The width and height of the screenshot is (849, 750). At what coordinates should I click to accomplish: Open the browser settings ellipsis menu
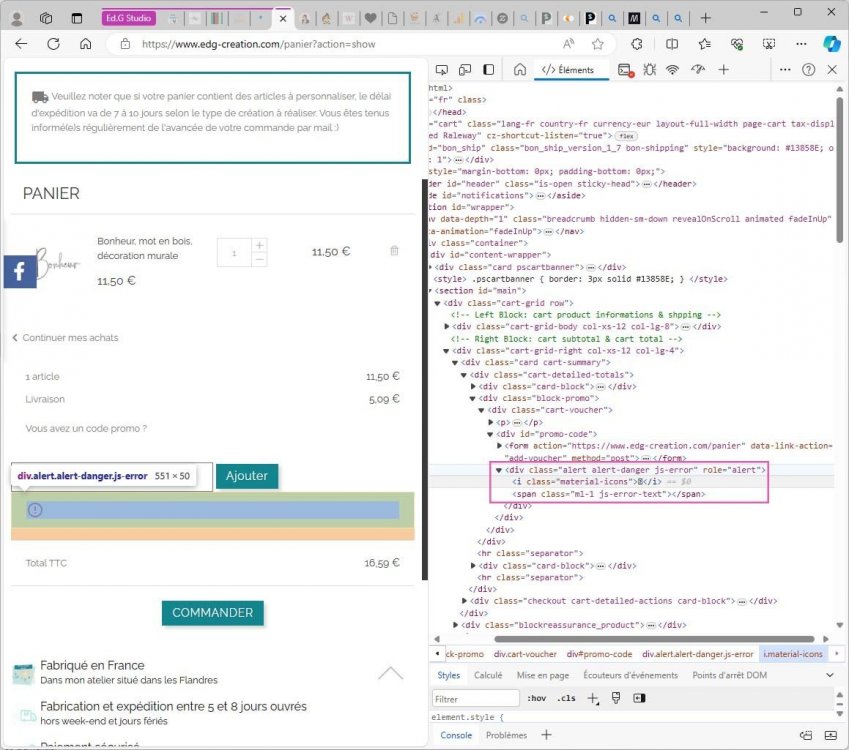[x=801, y=44]
